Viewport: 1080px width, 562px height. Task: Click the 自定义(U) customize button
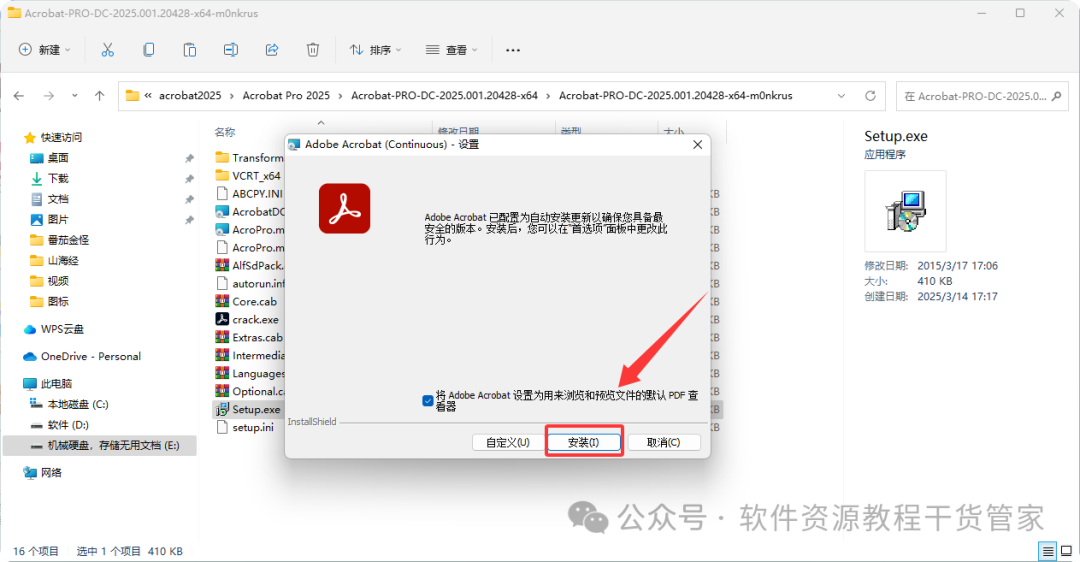508,442
